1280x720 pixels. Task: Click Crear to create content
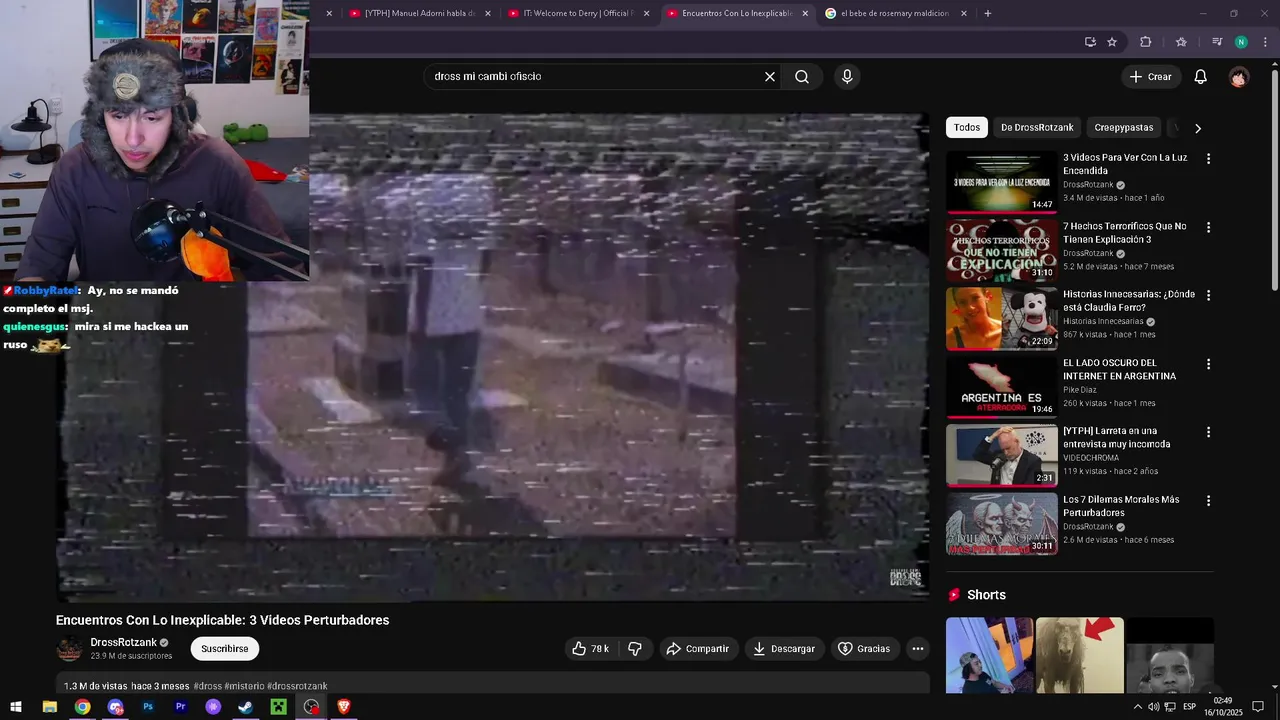pyautogui.click(x=1150, y=77)
